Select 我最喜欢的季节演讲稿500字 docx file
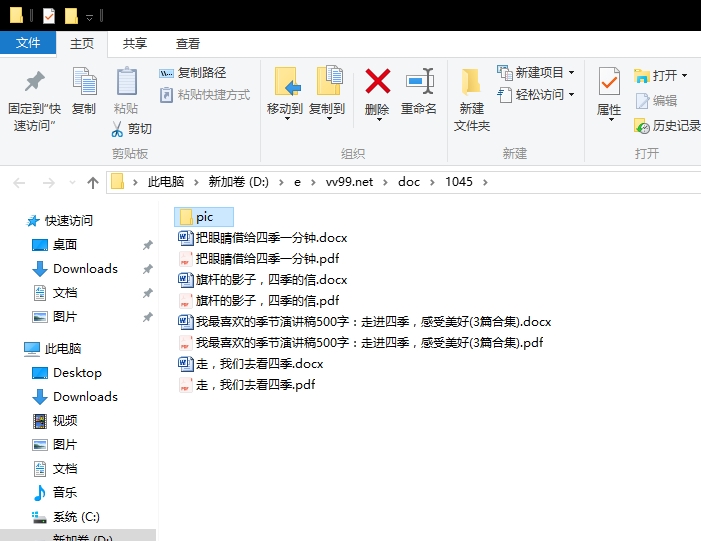The width and height of the screenshot is (701, 541). tap(364, 321)
